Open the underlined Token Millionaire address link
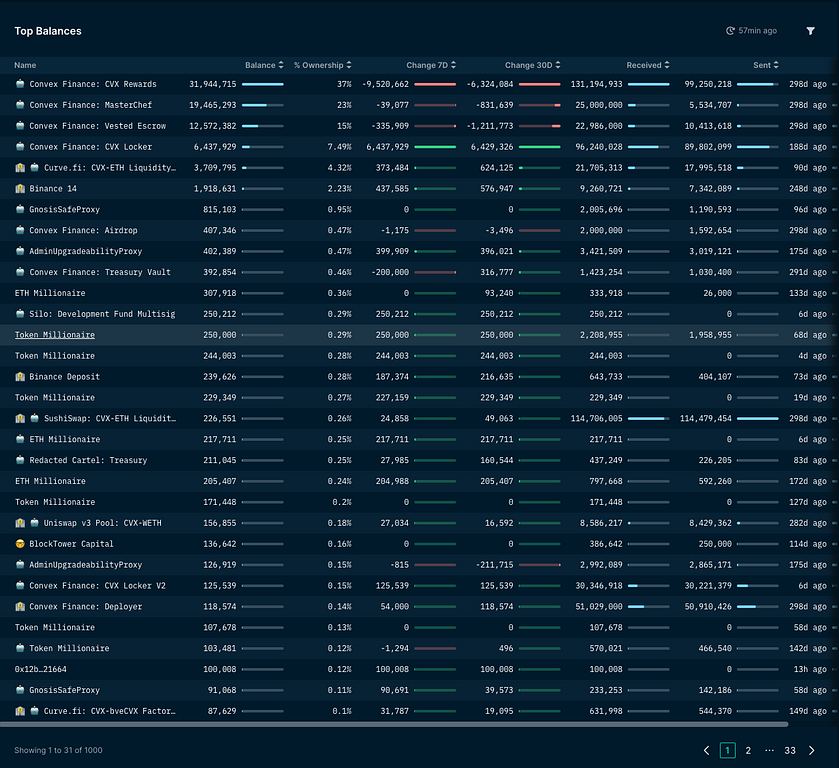This screenshot has height=768, width=839. pyautogui.click(x=55, y=335)
